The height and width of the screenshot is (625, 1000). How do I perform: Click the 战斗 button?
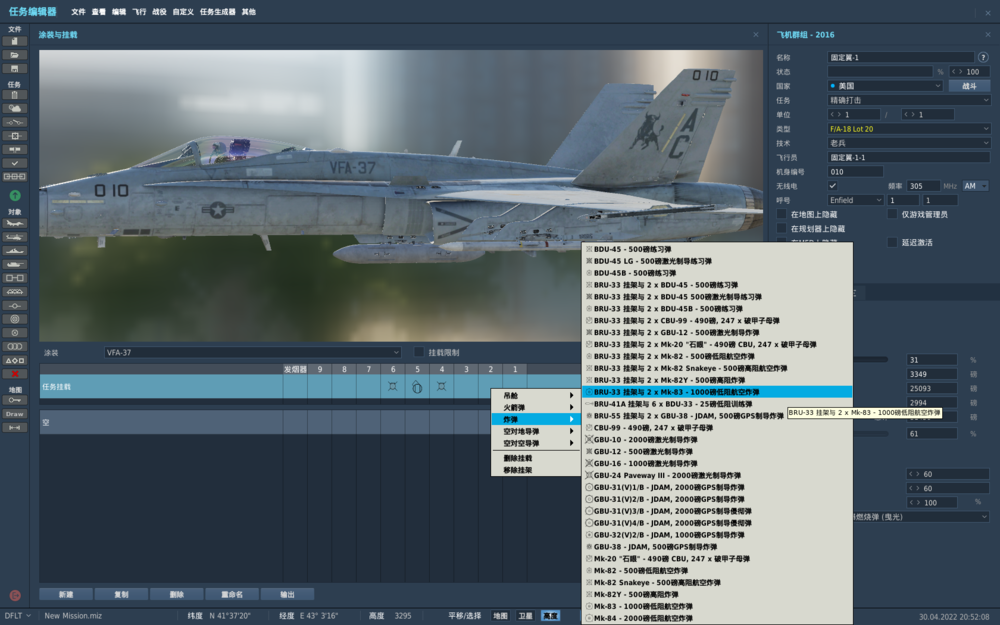click(969, 85)
